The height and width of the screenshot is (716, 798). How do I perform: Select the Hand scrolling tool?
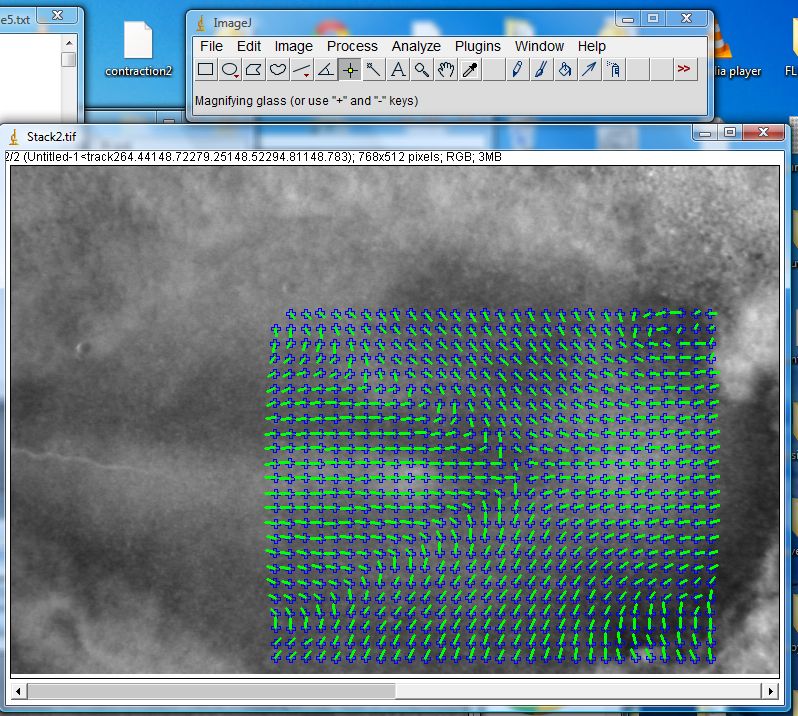point(446,69)
